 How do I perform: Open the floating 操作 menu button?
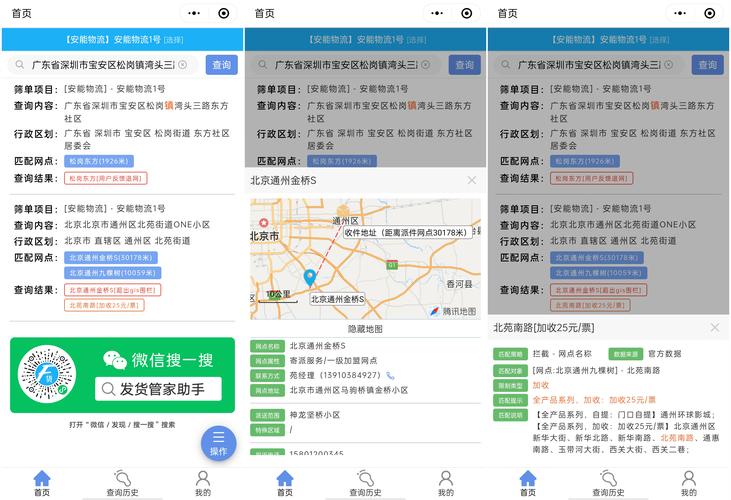[x=219, y=443]
